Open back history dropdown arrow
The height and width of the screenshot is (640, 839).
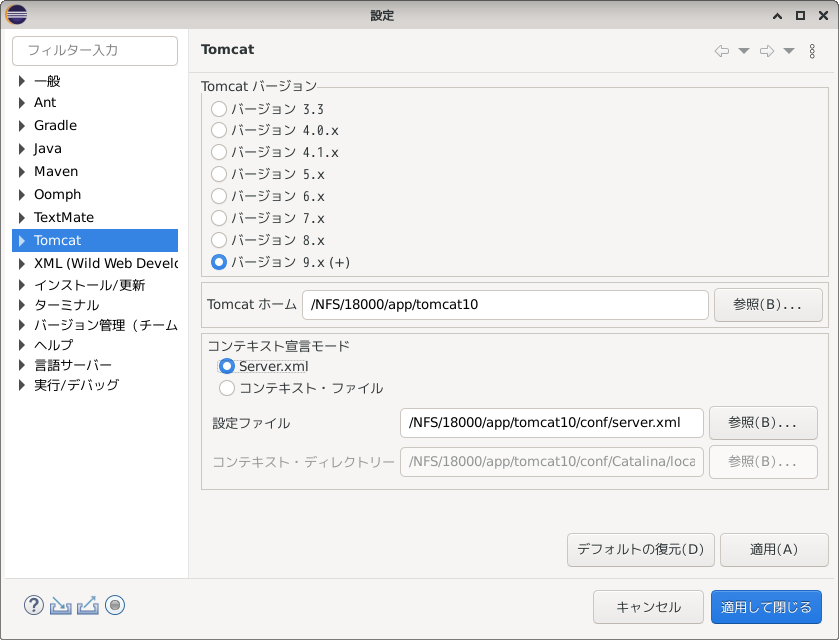pos(744,51)
